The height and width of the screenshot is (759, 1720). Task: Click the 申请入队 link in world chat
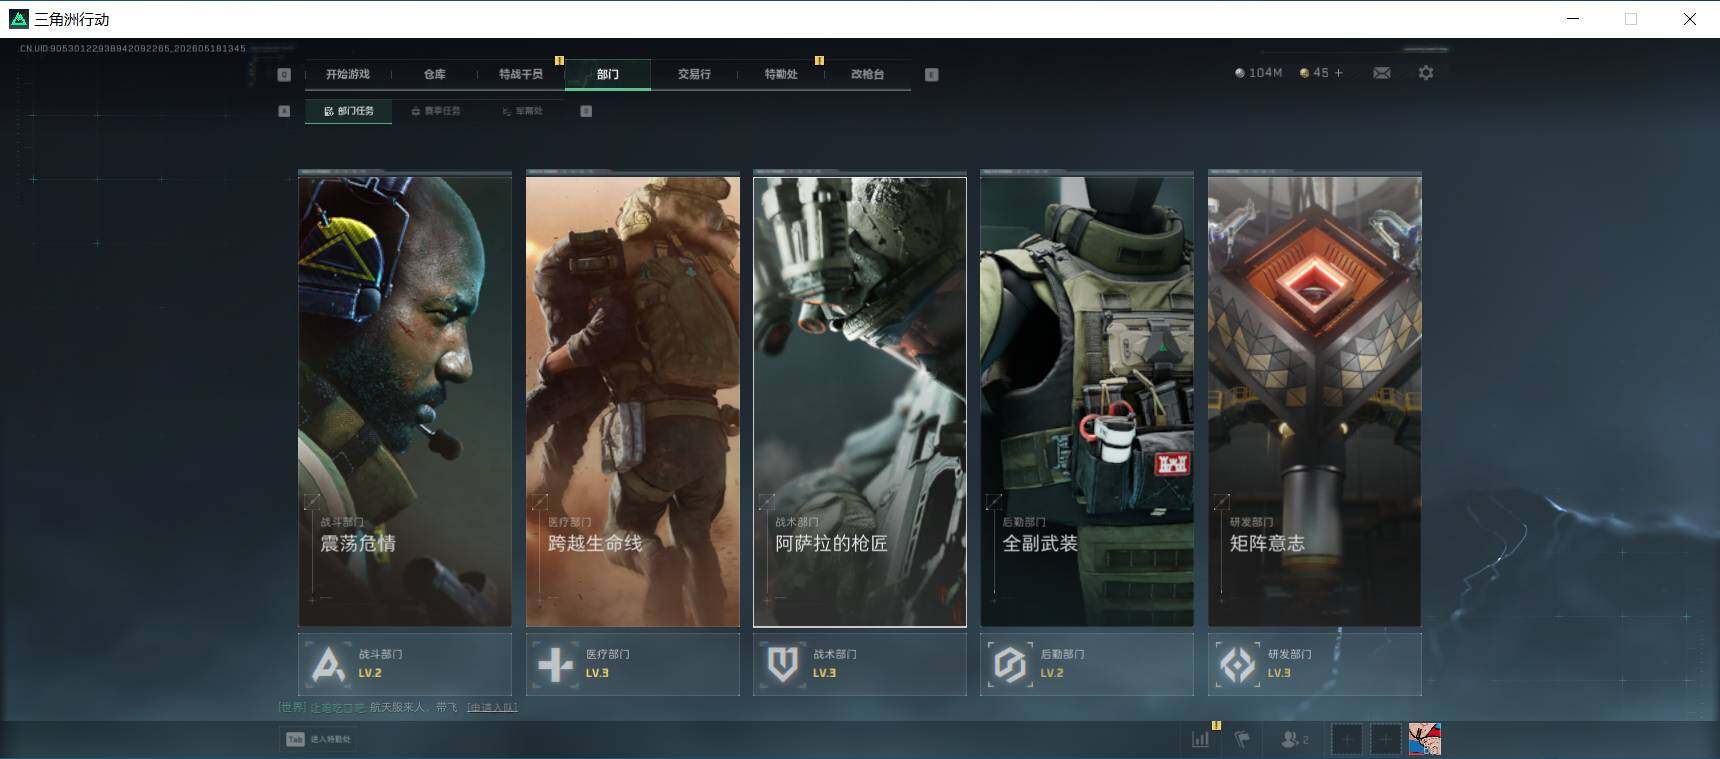(492, 707)
